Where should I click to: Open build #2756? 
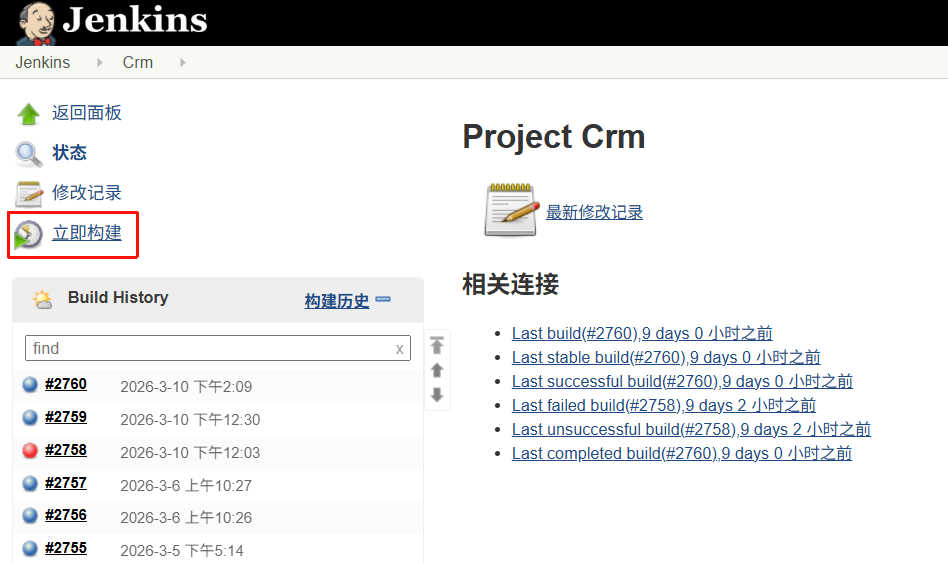pyautogui.click(x=66, y=515)
